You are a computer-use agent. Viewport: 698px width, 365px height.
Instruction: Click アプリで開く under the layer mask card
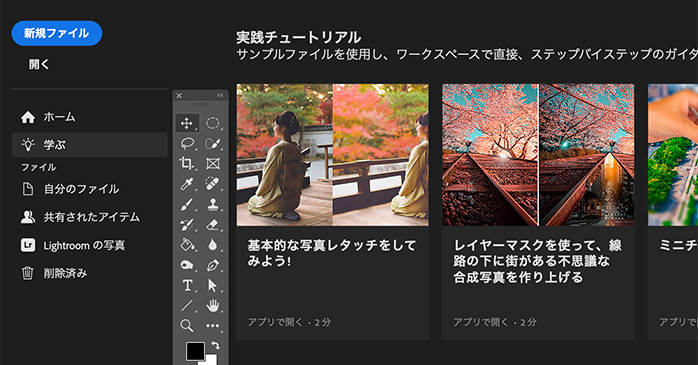click(x=481, y=322)
